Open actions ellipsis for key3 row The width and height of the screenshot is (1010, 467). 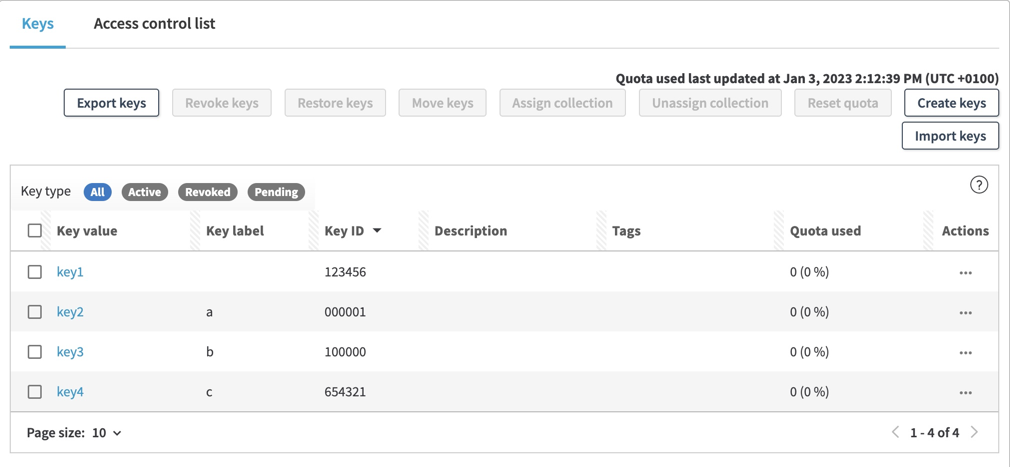click(x=965, y=352)
